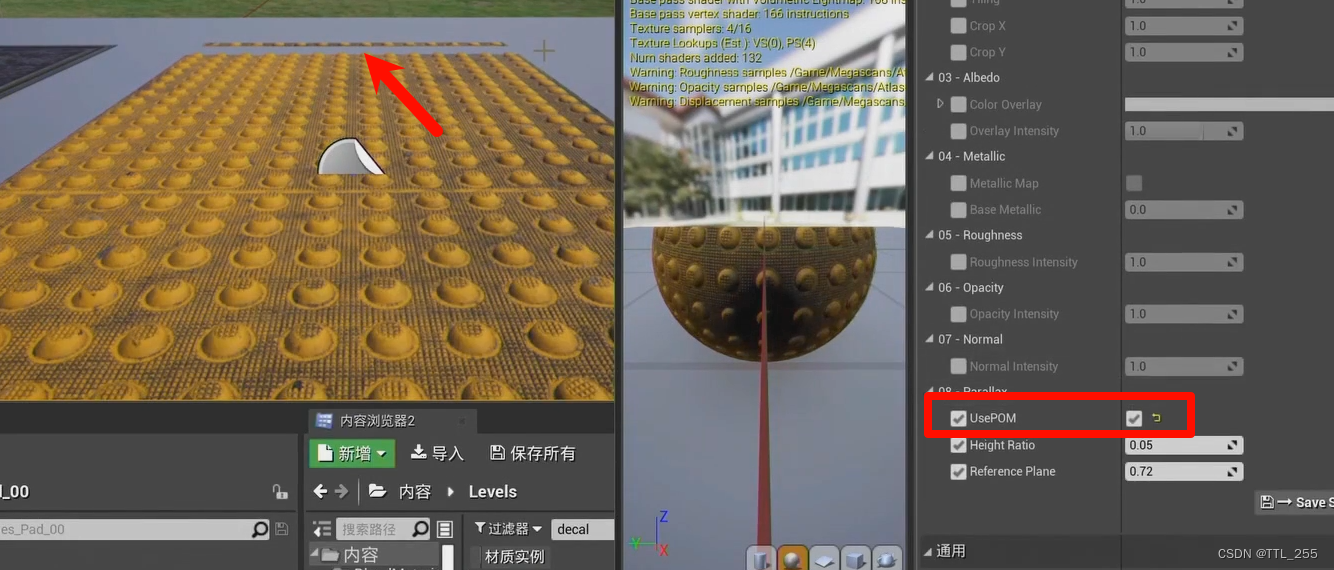Screen dimensions: 1334x570
Task: Open the 过滤器 filters dropdown
Action: pyautogui.click(x=508, y=529)
